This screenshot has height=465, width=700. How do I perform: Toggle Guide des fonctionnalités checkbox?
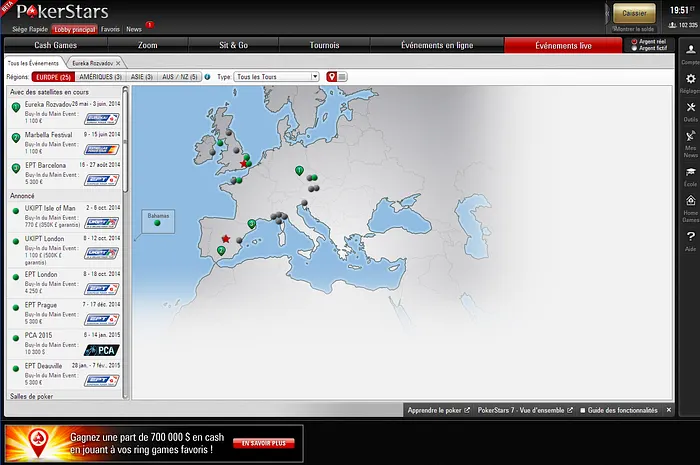[583, 410]
